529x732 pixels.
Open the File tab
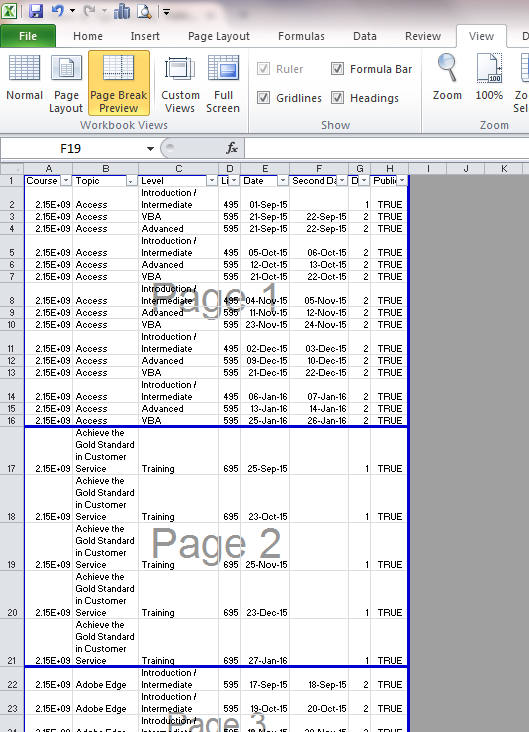pyautogui.click(x=28, y=36)
